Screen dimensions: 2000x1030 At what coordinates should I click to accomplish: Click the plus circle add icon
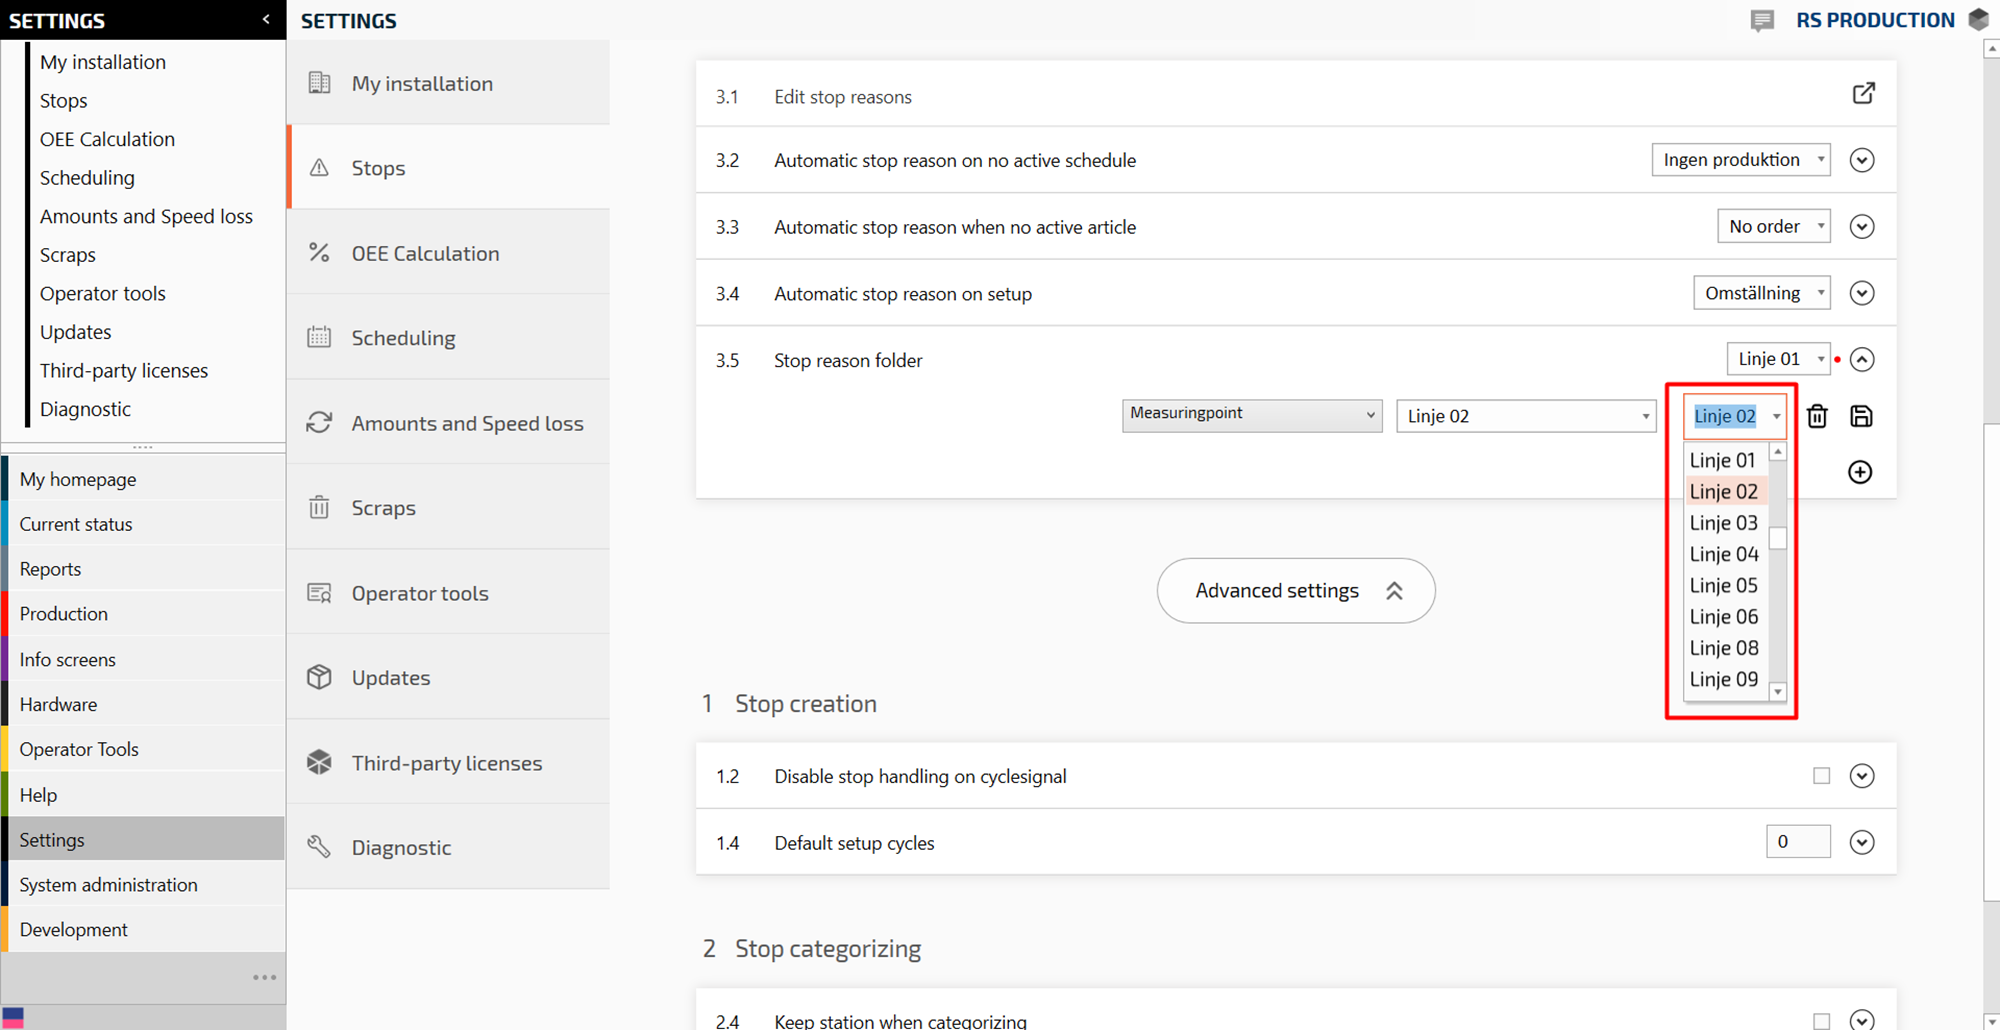(x=1860, y=472)
